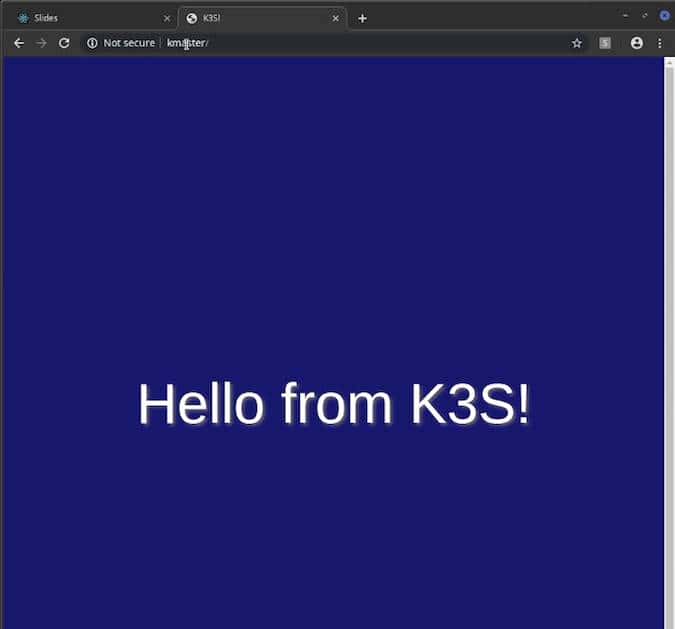This screenshot has height=629, width=675.
Task: Bookmark this page with the star
Action: (577, 43)
